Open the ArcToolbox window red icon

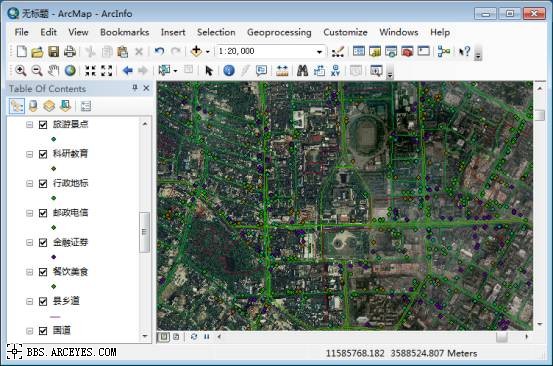[x=407, y=51]
